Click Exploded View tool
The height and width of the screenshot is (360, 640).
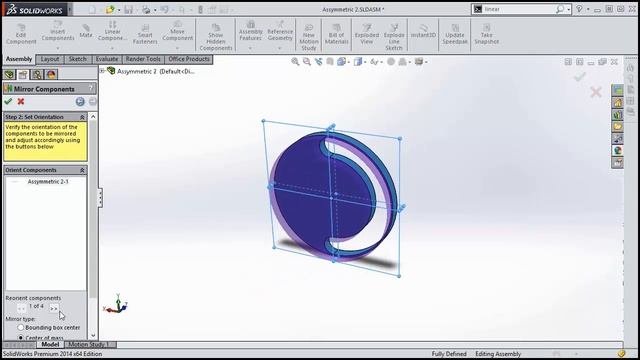click(x=367, y=34)
